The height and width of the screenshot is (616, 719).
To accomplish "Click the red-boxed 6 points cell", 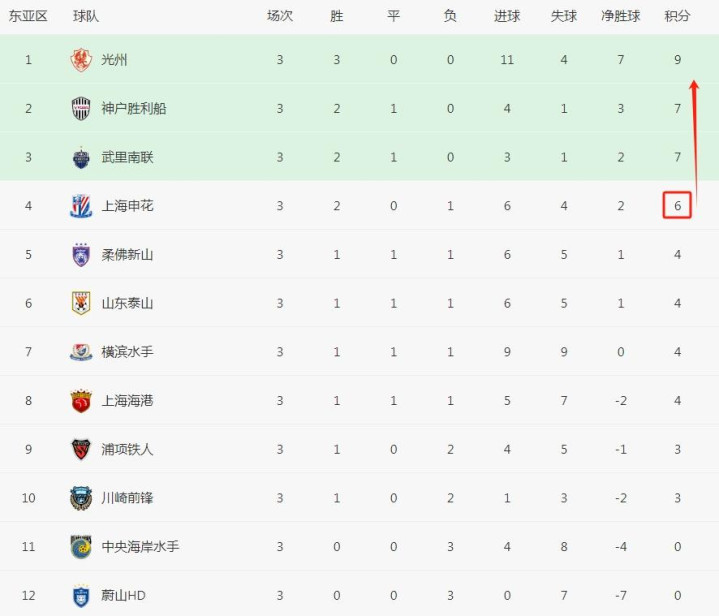I will 677,205.
